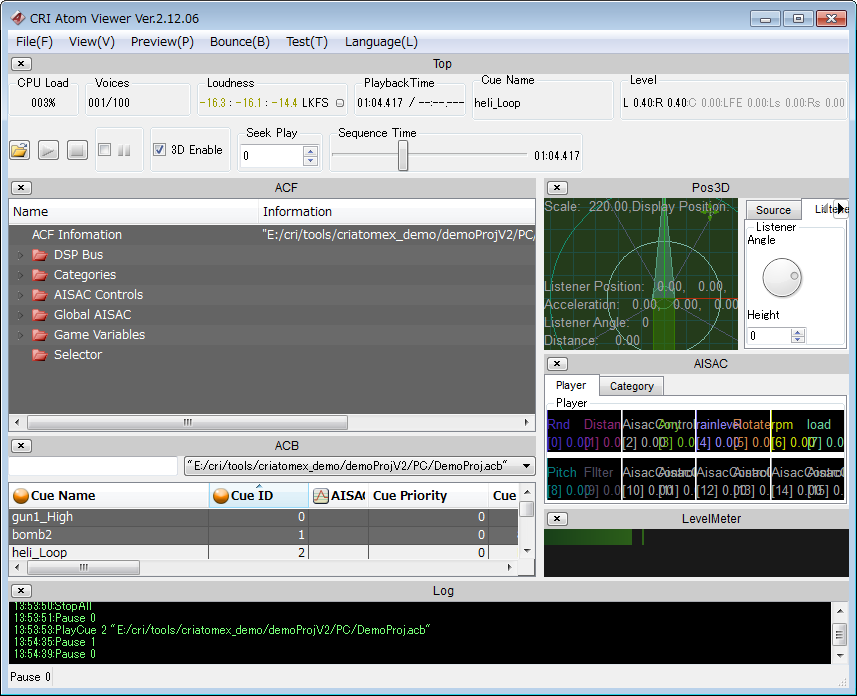The height and width of the screenshot is (696, 857).
Task: Click the Information column header in ACF
Action: 397,212
